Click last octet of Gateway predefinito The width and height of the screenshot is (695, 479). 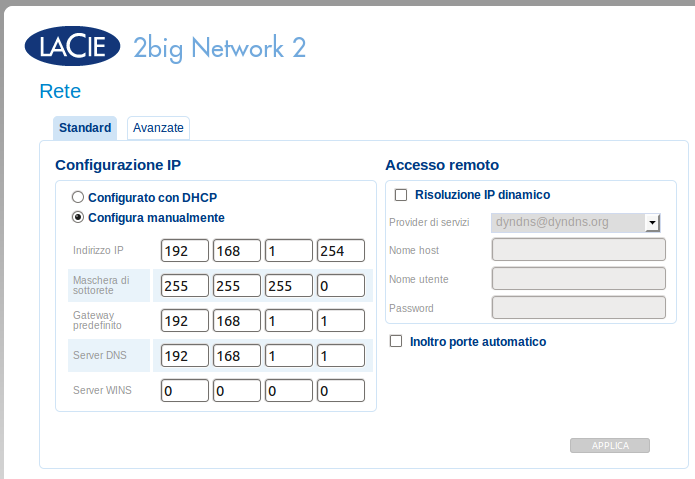point(341,321)
